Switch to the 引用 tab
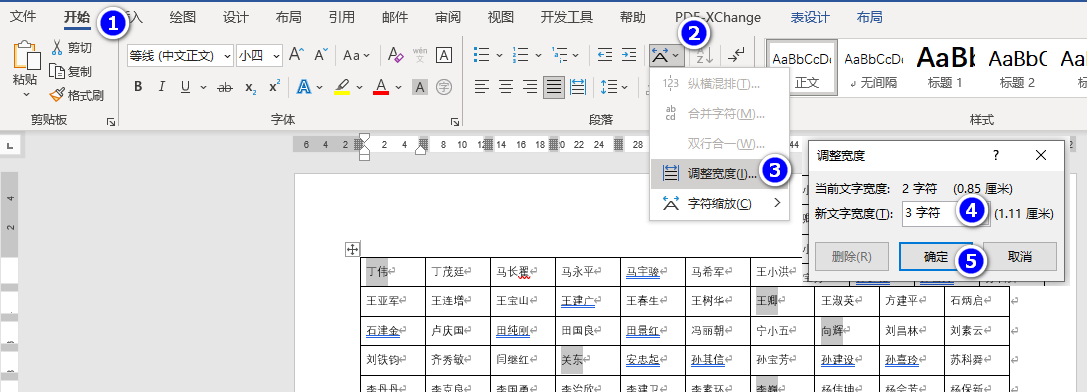This screenshot has width=1087, height=392. [342, 17]
